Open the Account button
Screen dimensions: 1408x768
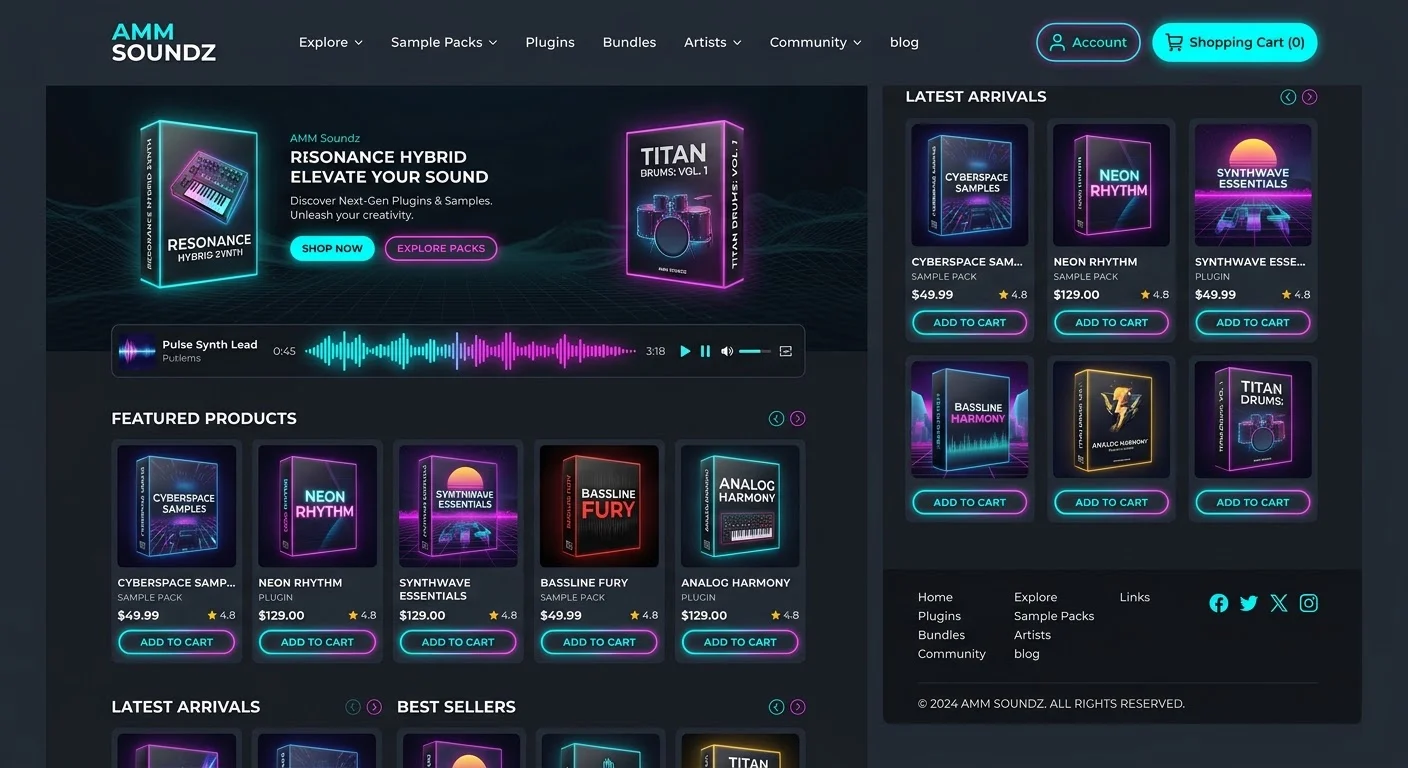pos(1088,42)
